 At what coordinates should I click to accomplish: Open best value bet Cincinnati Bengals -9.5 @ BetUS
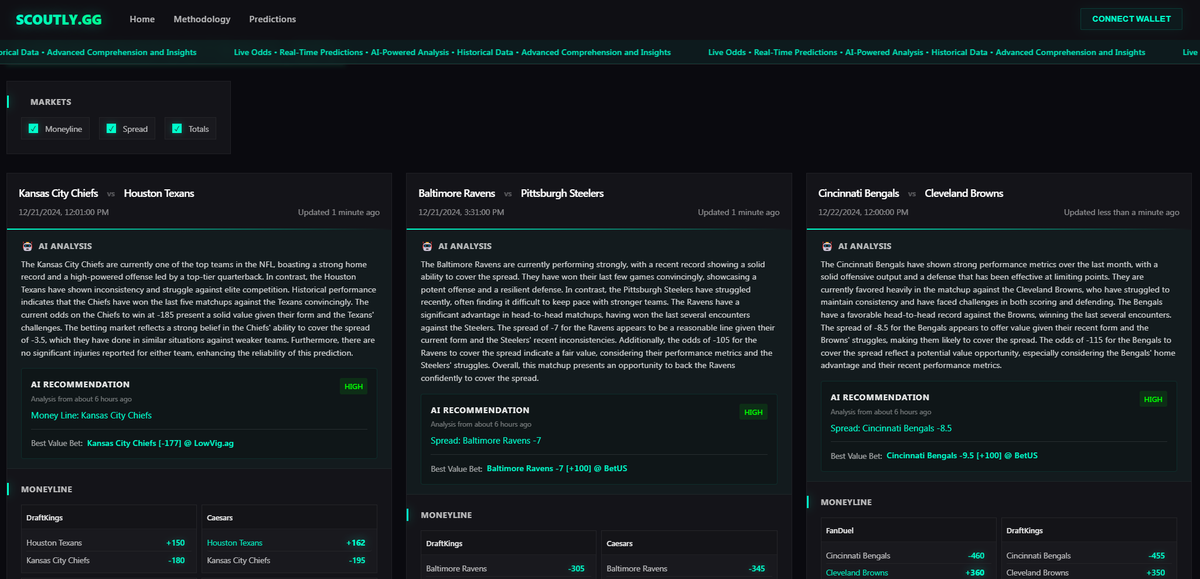[962, 456]
